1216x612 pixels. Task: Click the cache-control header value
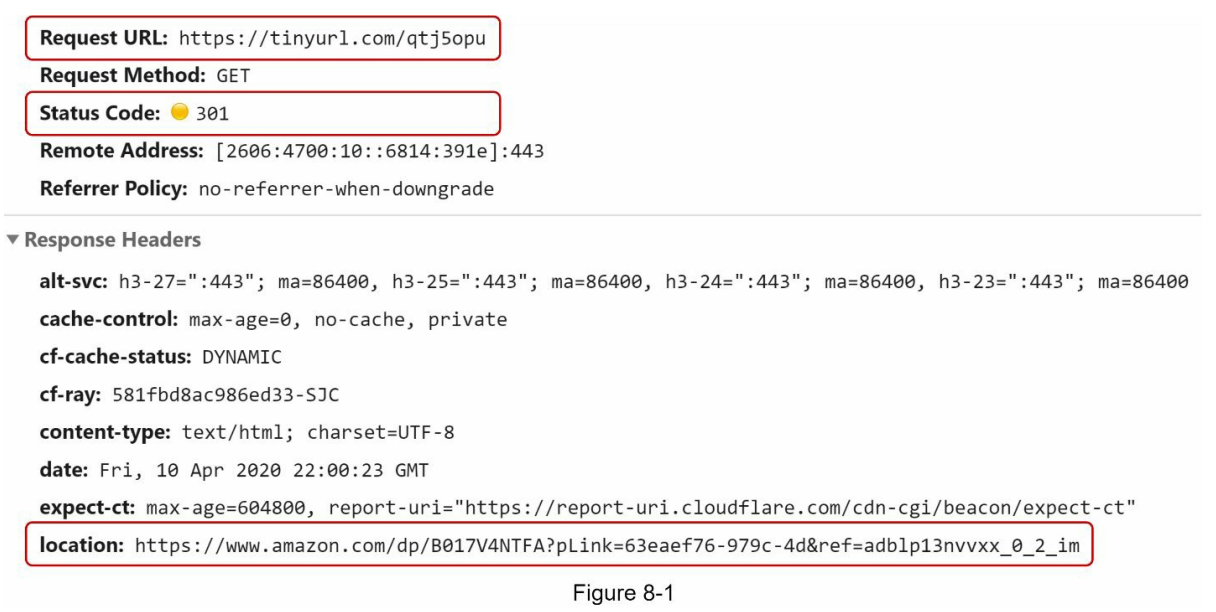point(342,321)
